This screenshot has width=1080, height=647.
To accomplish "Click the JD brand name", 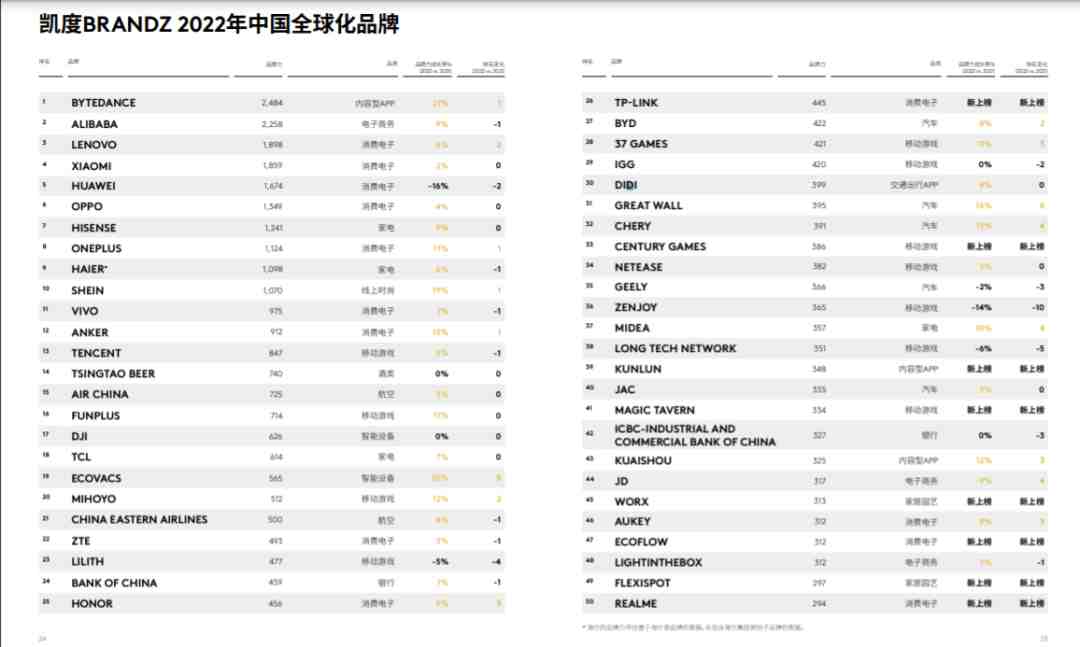I will tap(621, 482).
